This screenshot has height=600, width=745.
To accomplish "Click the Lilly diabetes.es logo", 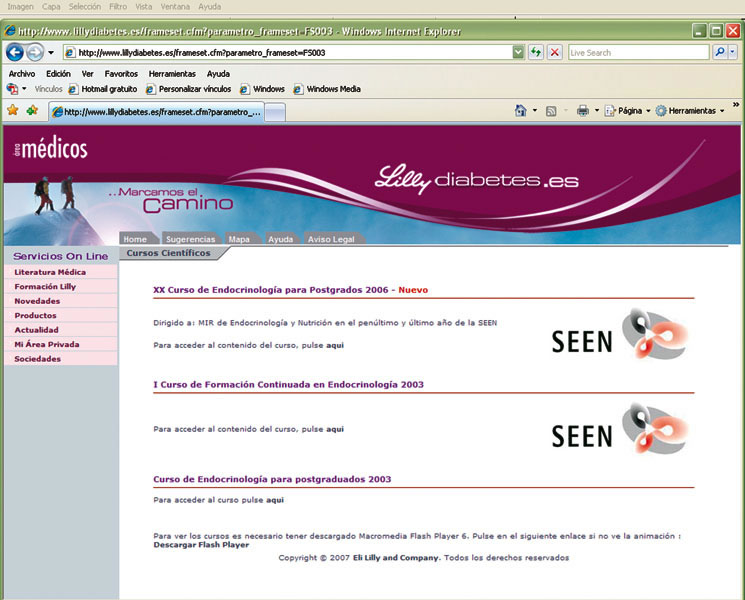I will (477, 180).
